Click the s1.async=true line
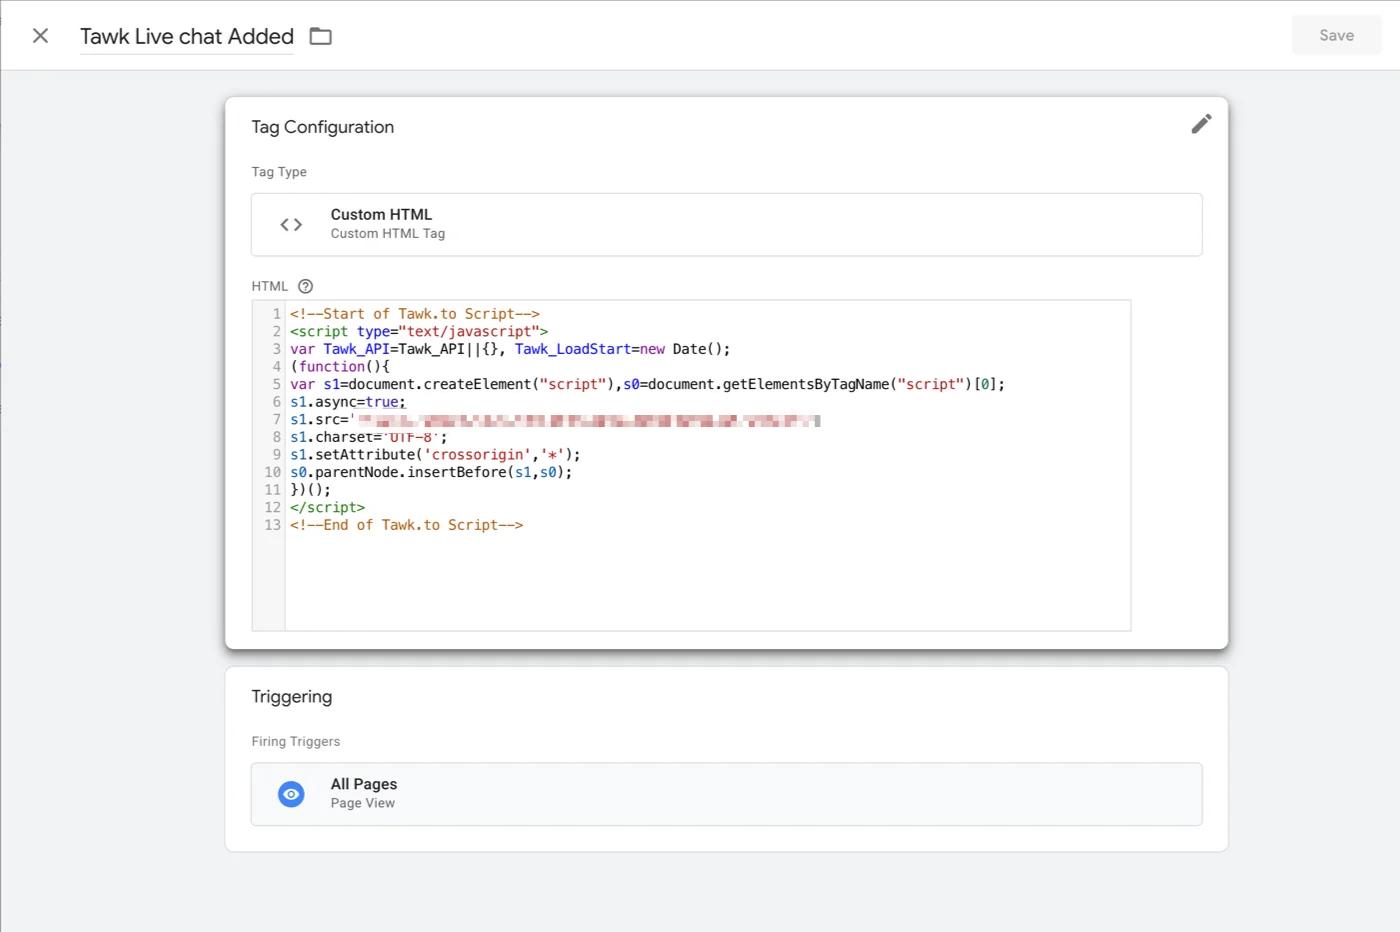The width and height of the screenshot is (1400, 932). click(348, 402)
